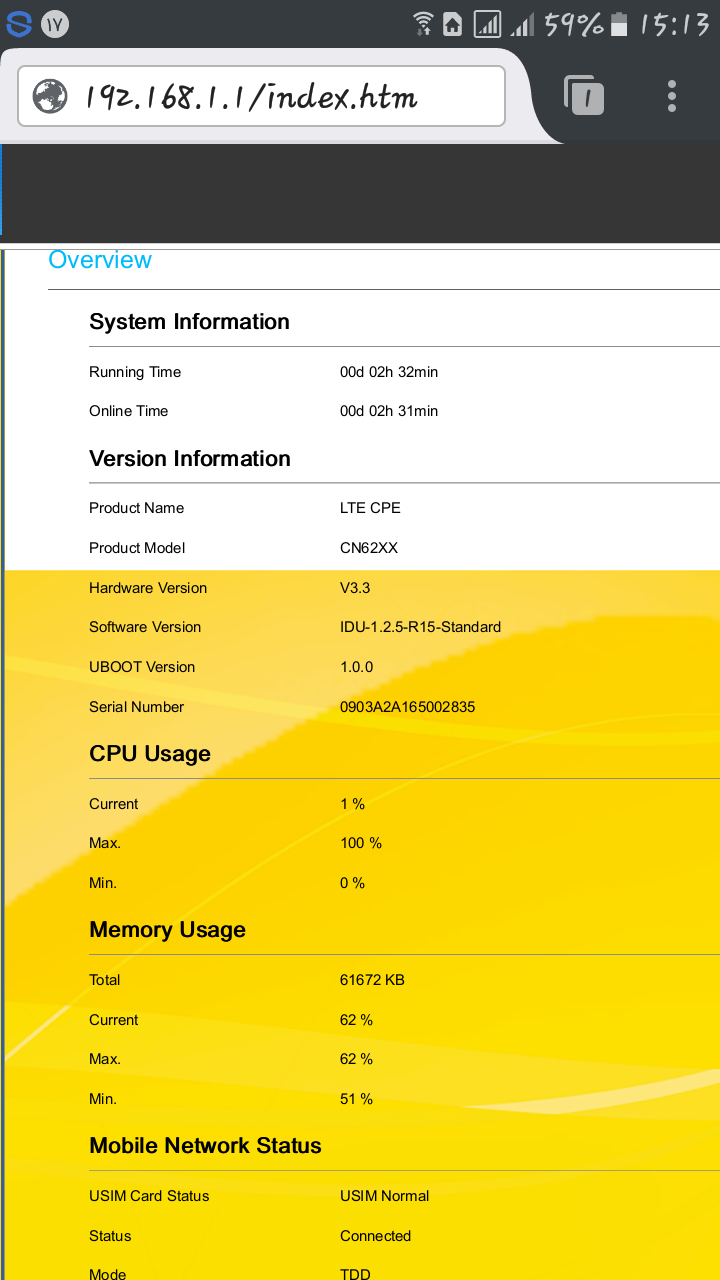Click the Software Version label
The height and width of the screenshot is (1280, 720).
tap(145, 627)
